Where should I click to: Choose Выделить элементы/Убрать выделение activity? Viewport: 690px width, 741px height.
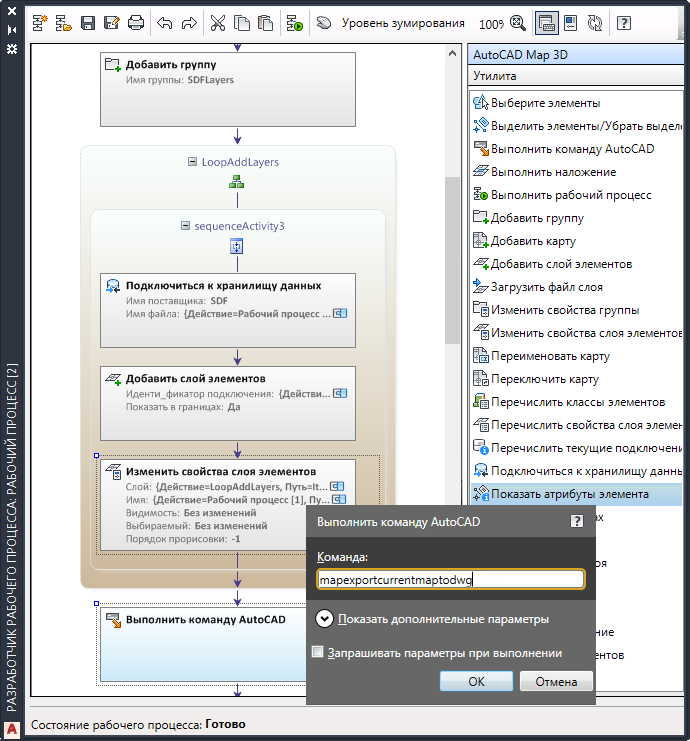[x=577, y=126]
